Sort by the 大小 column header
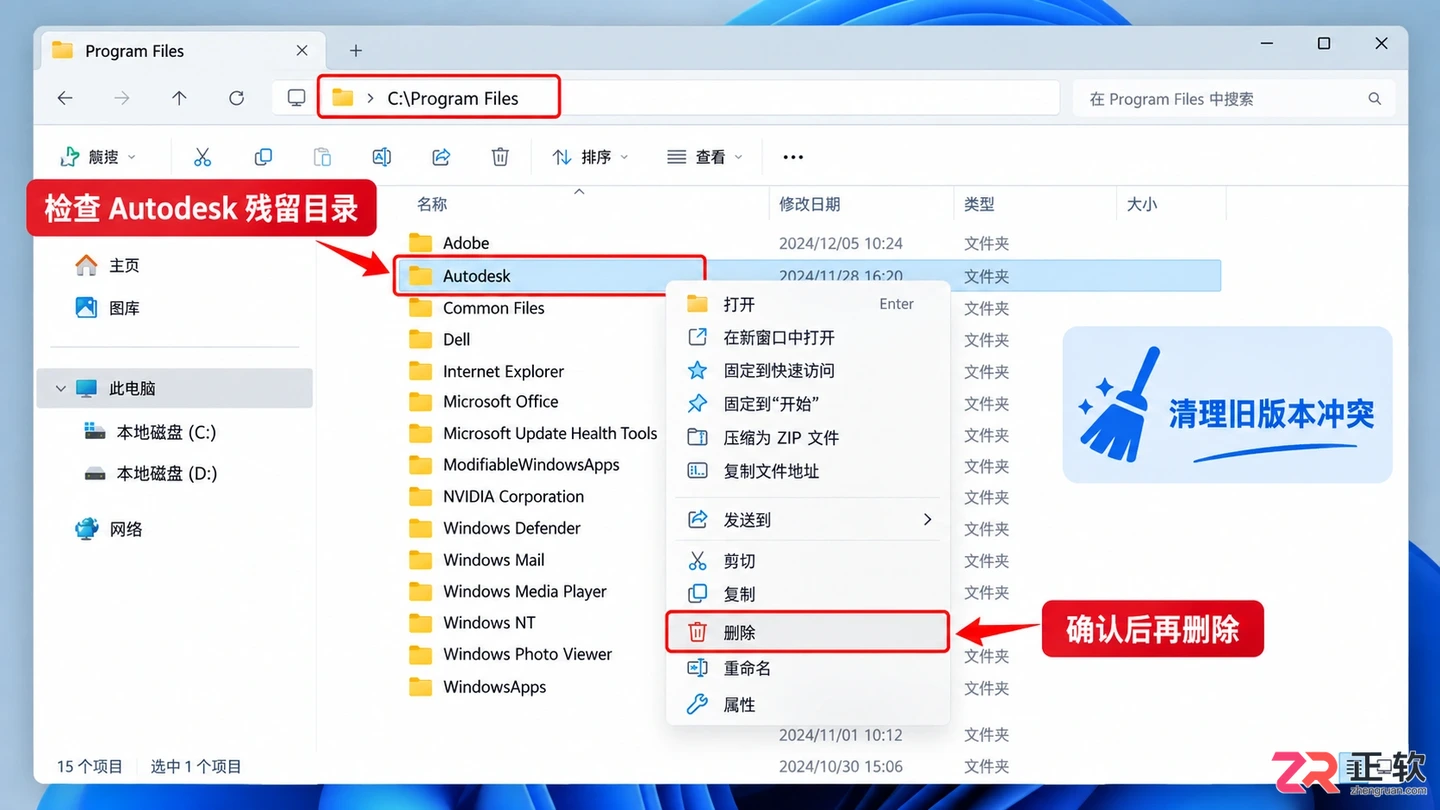The width and height of the screenshot is (1440, 810). point(1142,204)
